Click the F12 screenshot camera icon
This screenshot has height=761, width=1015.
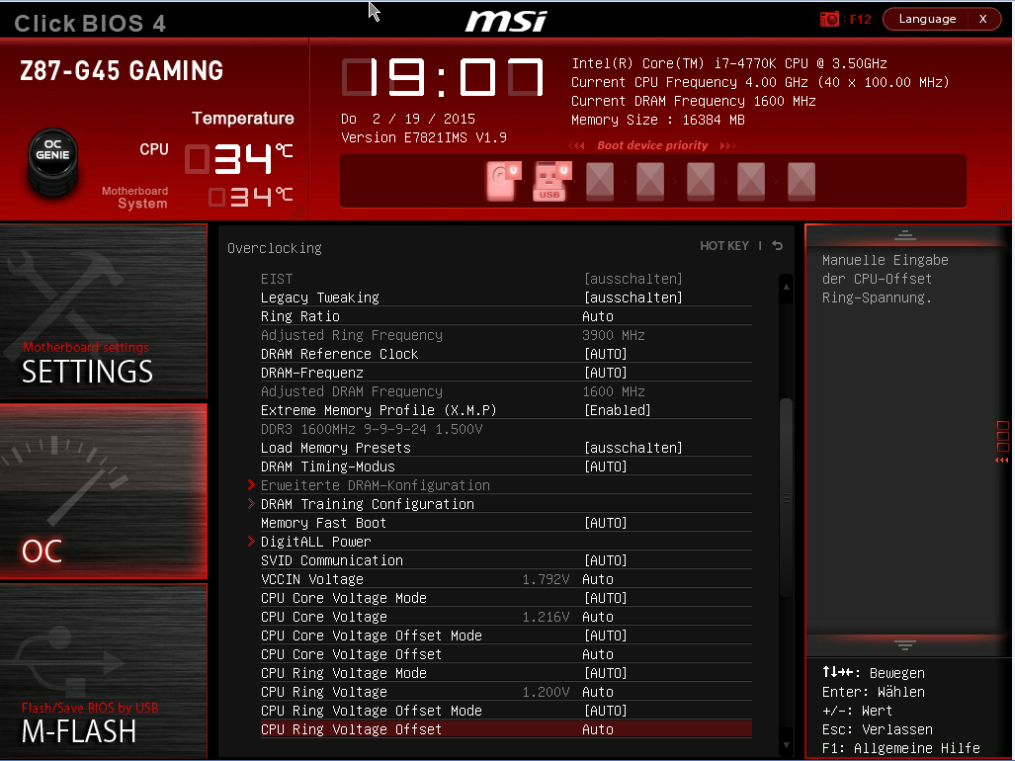click(x=829, y=19)
